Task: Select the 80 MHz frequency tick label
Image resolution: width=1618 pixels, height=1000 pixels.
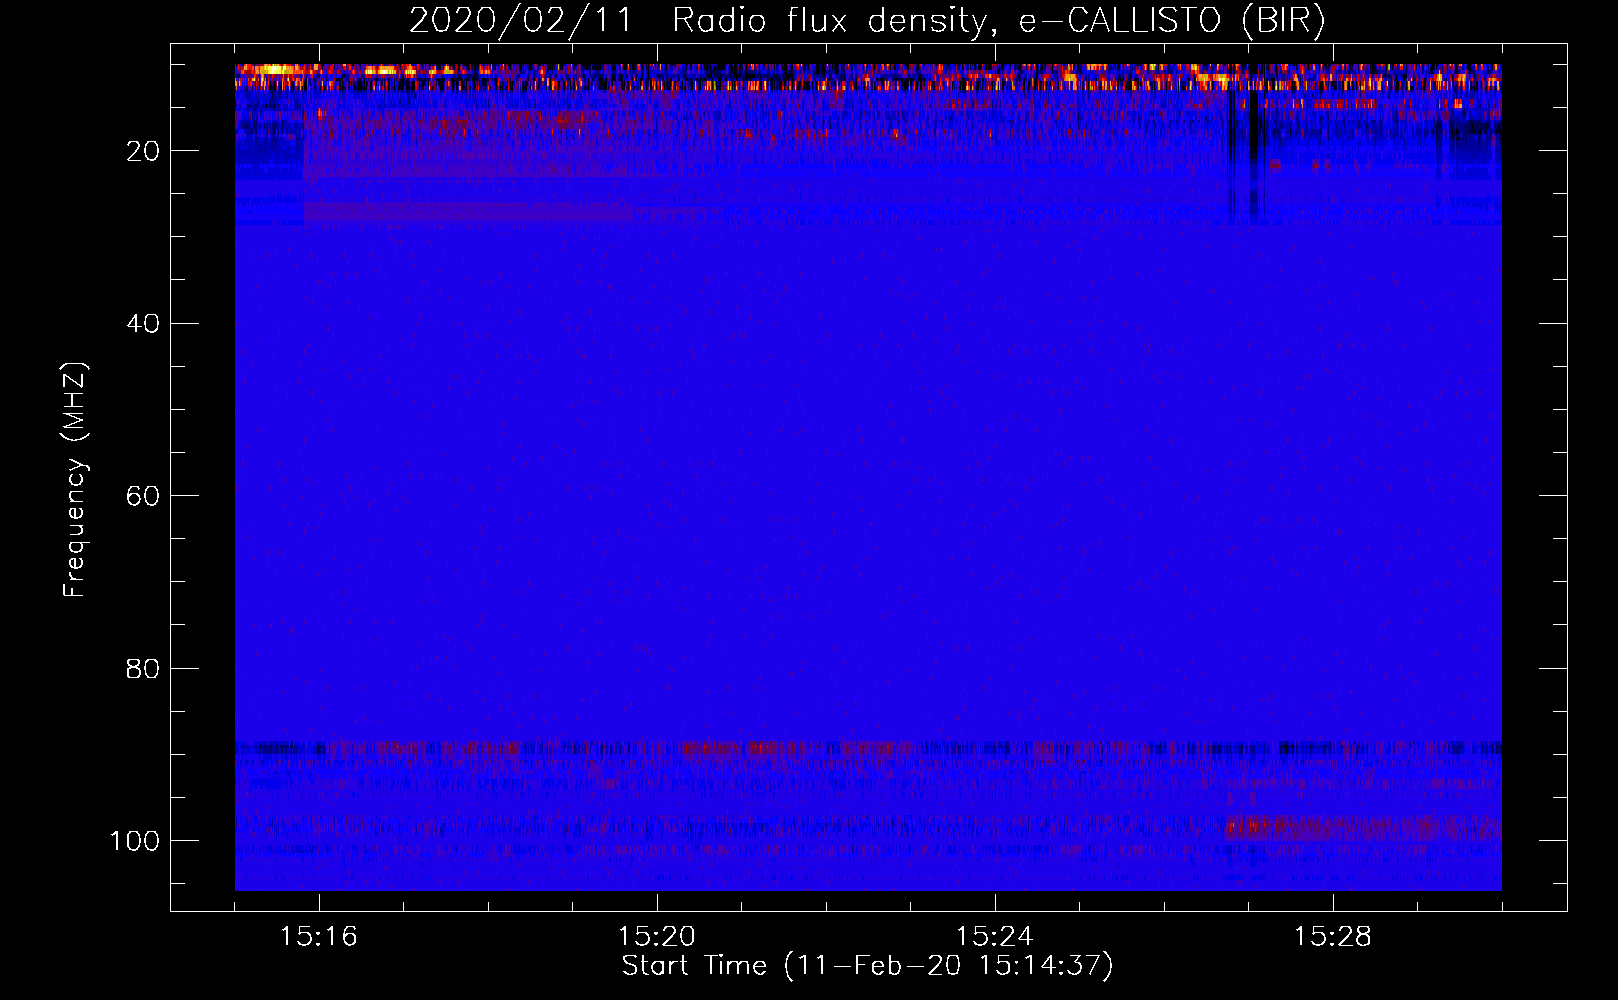Action: coord(144,668)
